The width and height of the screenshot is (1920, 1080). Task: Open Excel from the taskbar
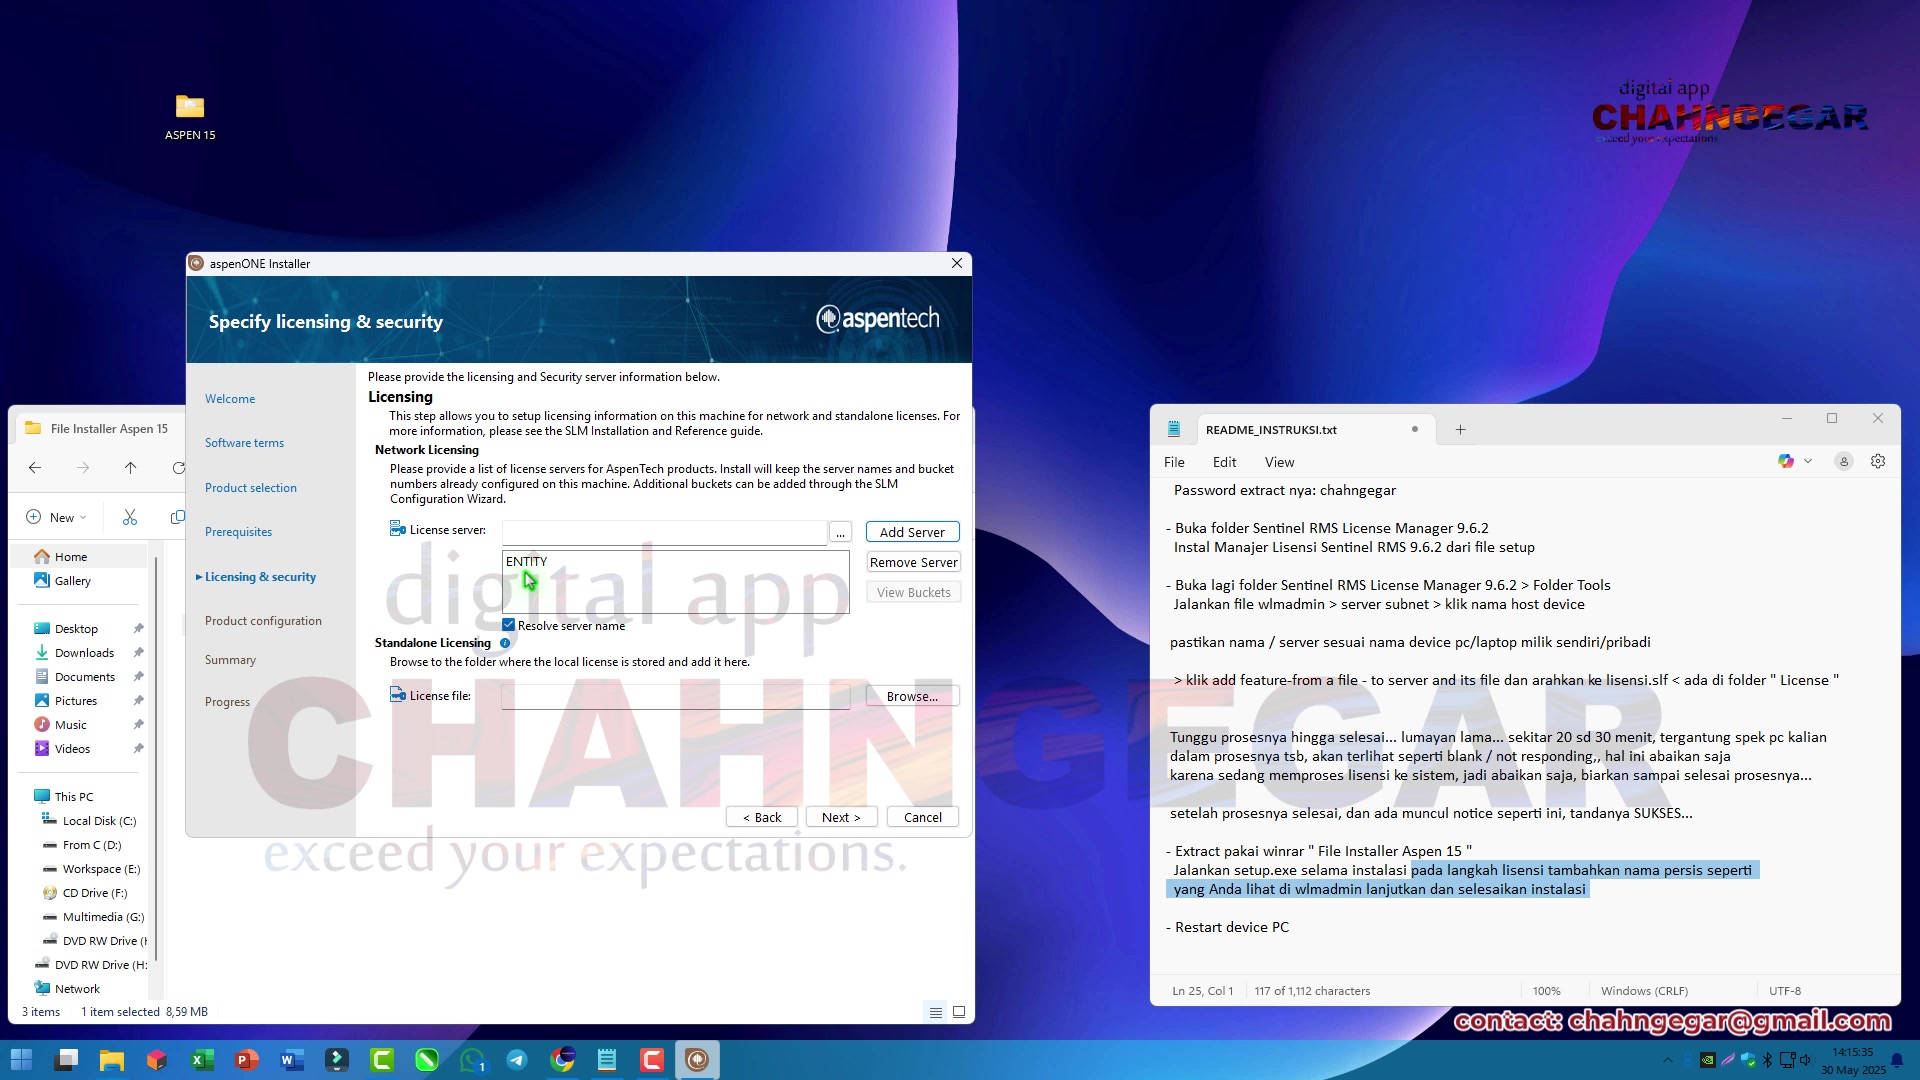coord(202,1060)
